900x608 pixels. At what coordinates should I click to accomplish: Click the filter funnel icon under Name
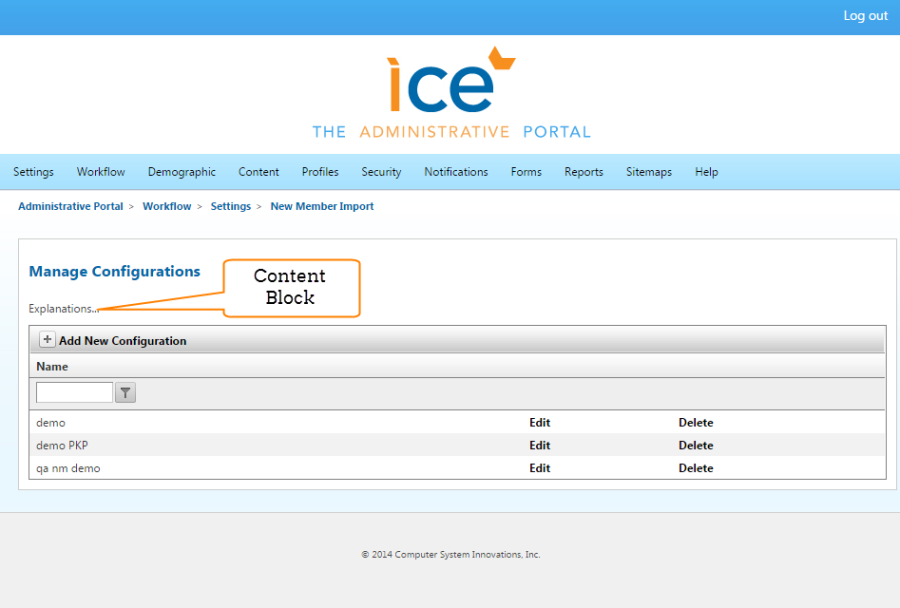click(125, 393)
